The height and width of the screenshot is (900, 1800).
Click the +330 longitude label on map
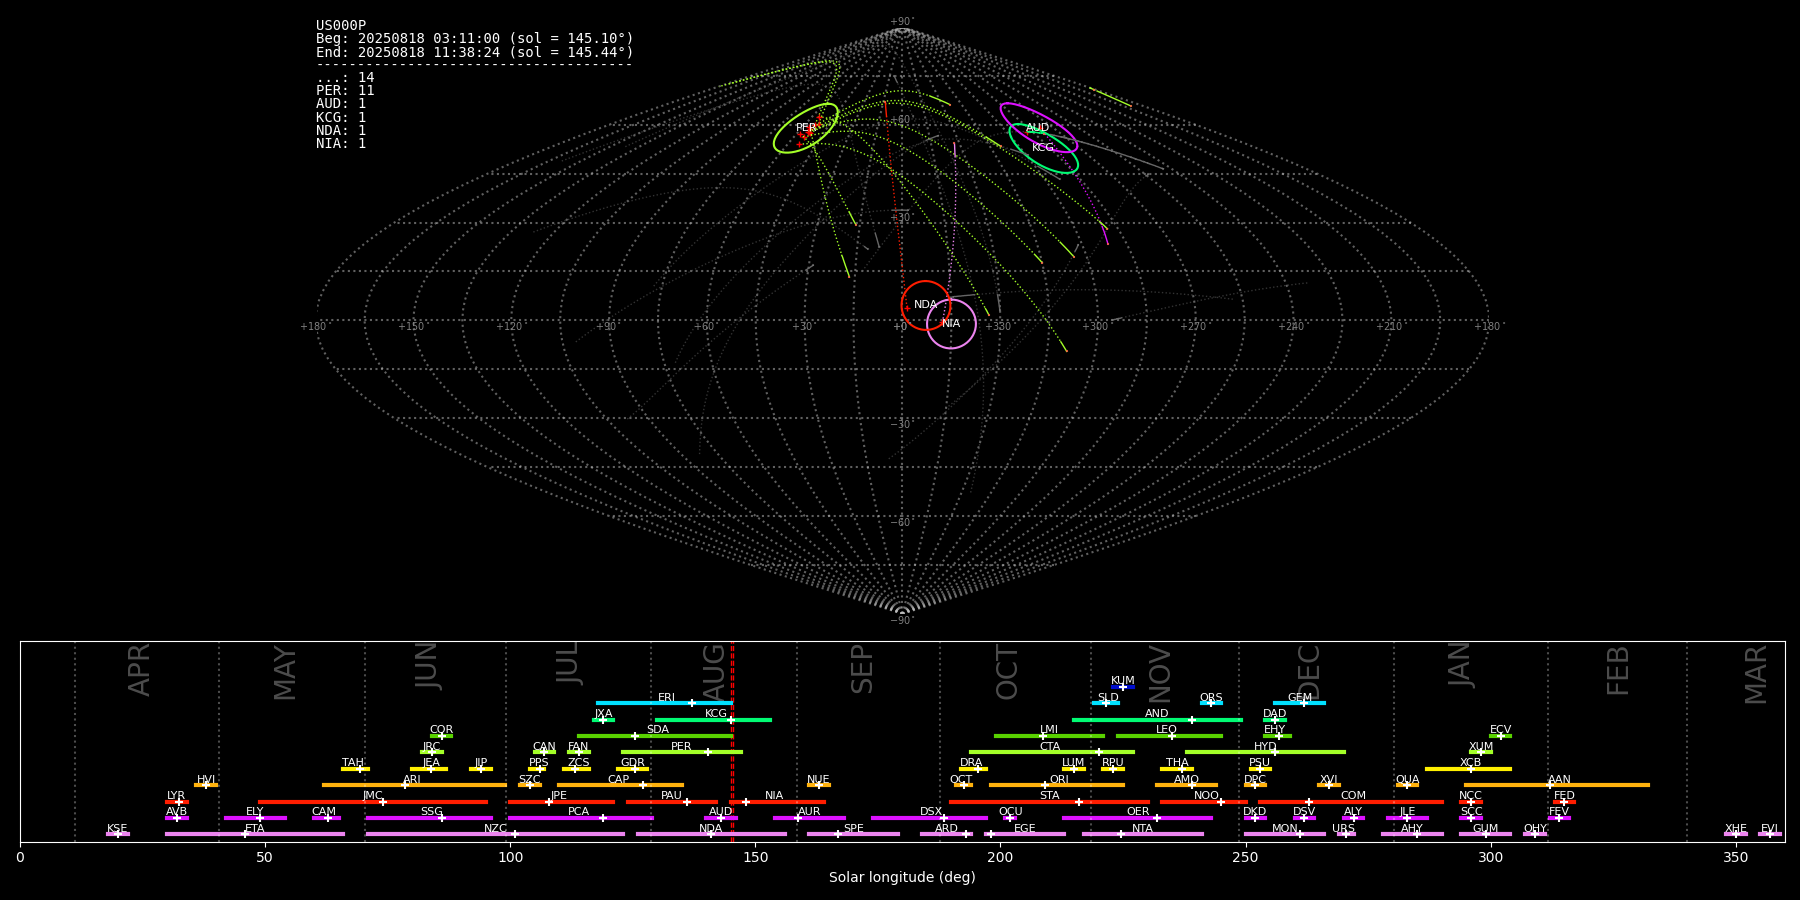coord(998,327)
